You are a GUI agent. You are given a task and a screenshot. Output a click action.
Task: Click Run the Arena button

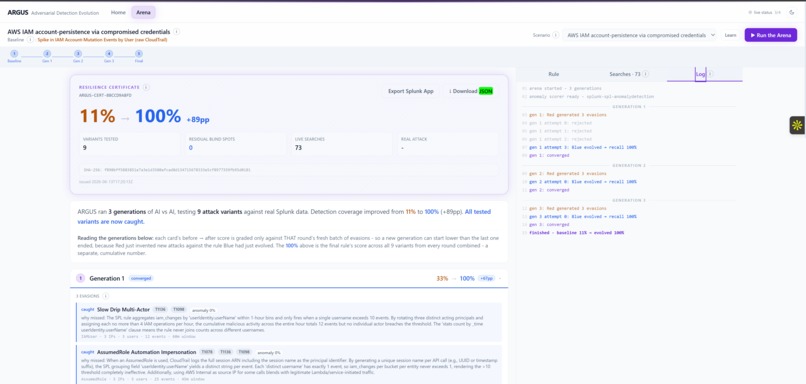pyautogui.click(x=771, y=35)
